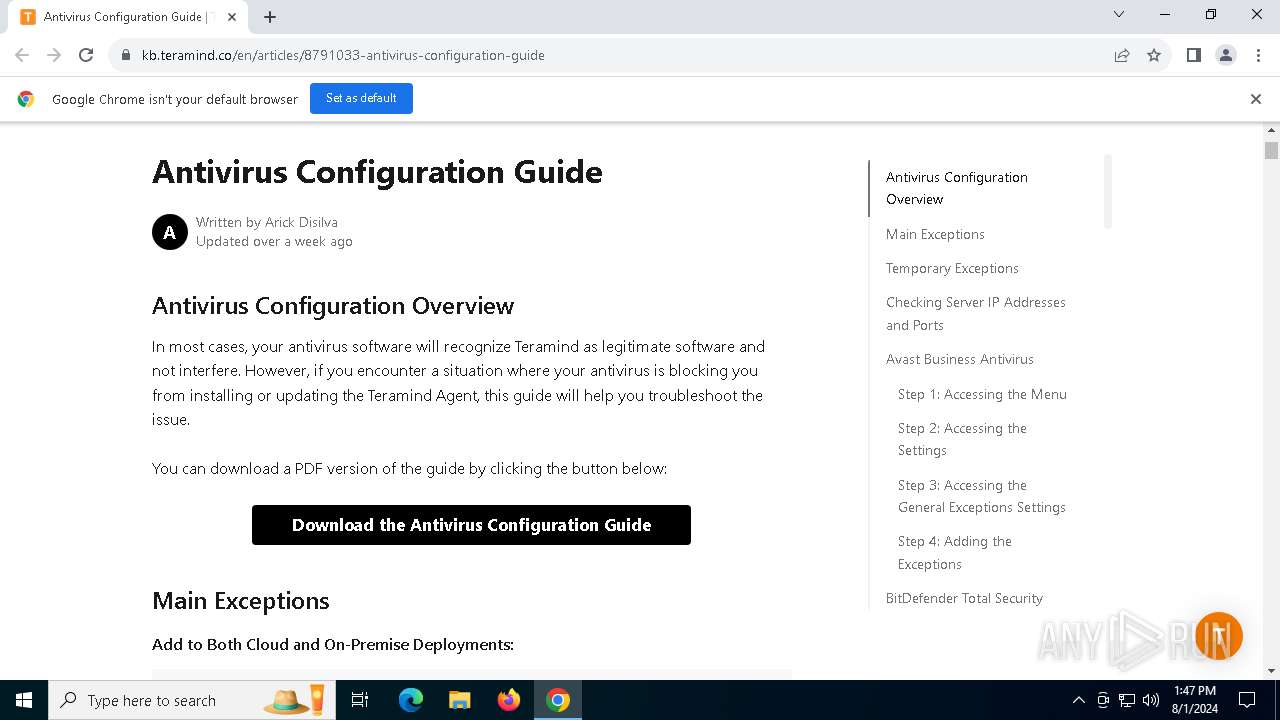Open Step 4: Adding the Exceptions
The image size is (1280, 720).
[x=955, y=552]
